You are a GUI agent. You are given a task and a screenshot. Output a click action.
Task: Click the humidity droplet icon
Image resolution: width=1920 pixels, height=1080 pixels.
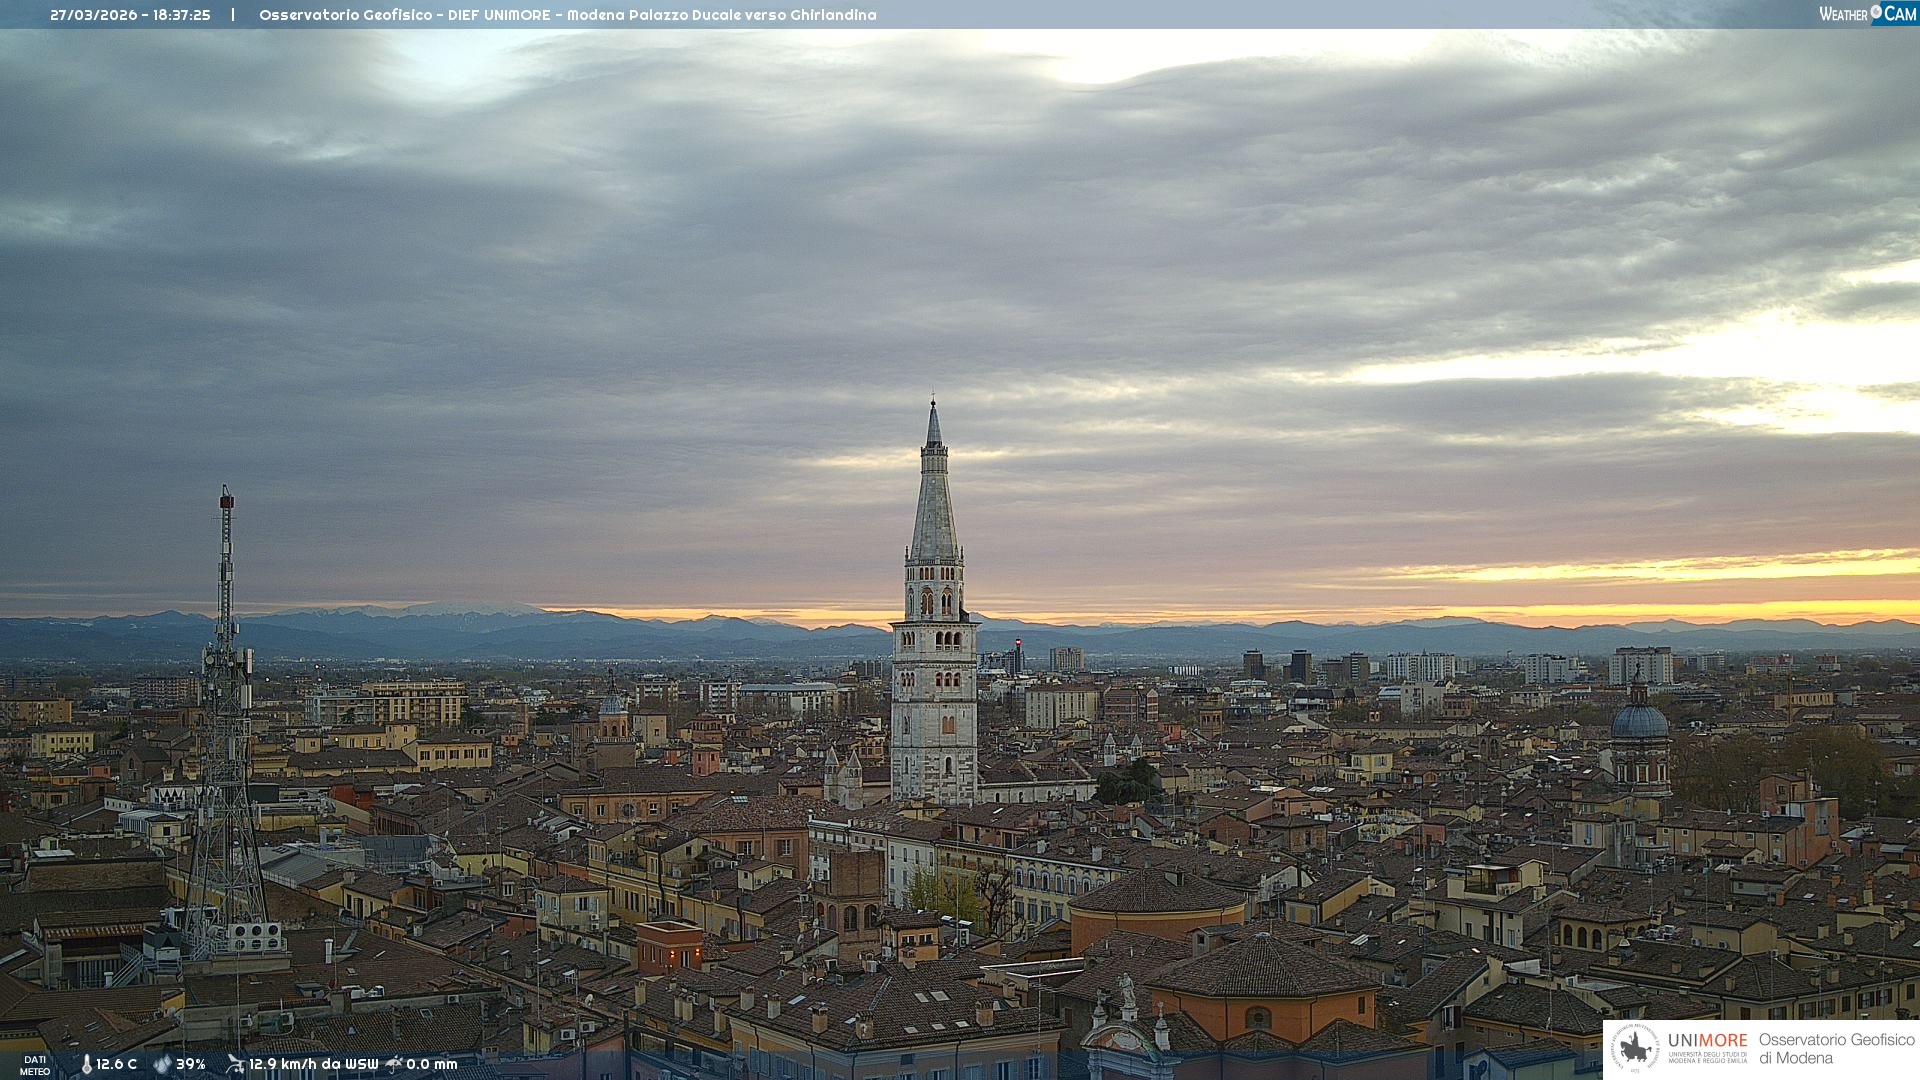click(x=162, y=1064)
